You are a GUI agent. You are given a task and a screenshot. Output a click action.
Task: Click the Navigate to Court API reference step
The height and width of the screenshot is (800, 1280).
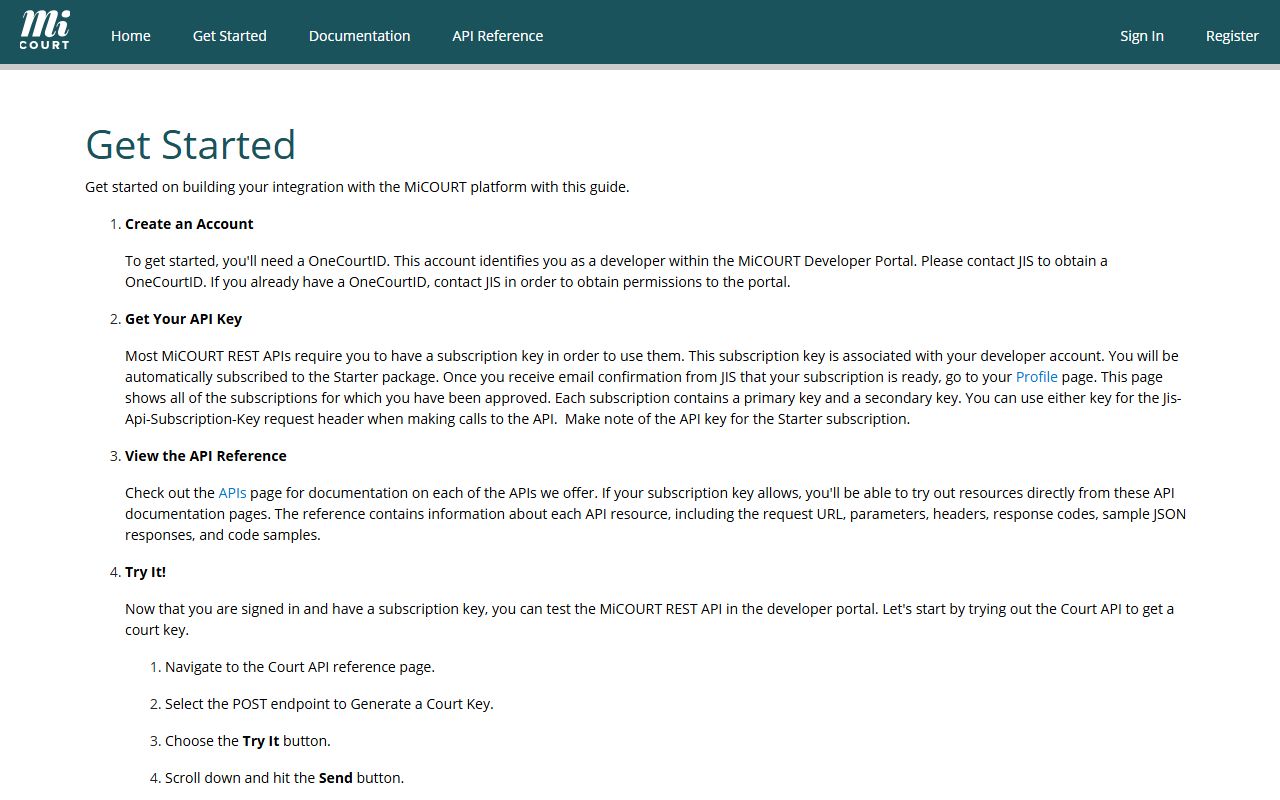[300, 667]
